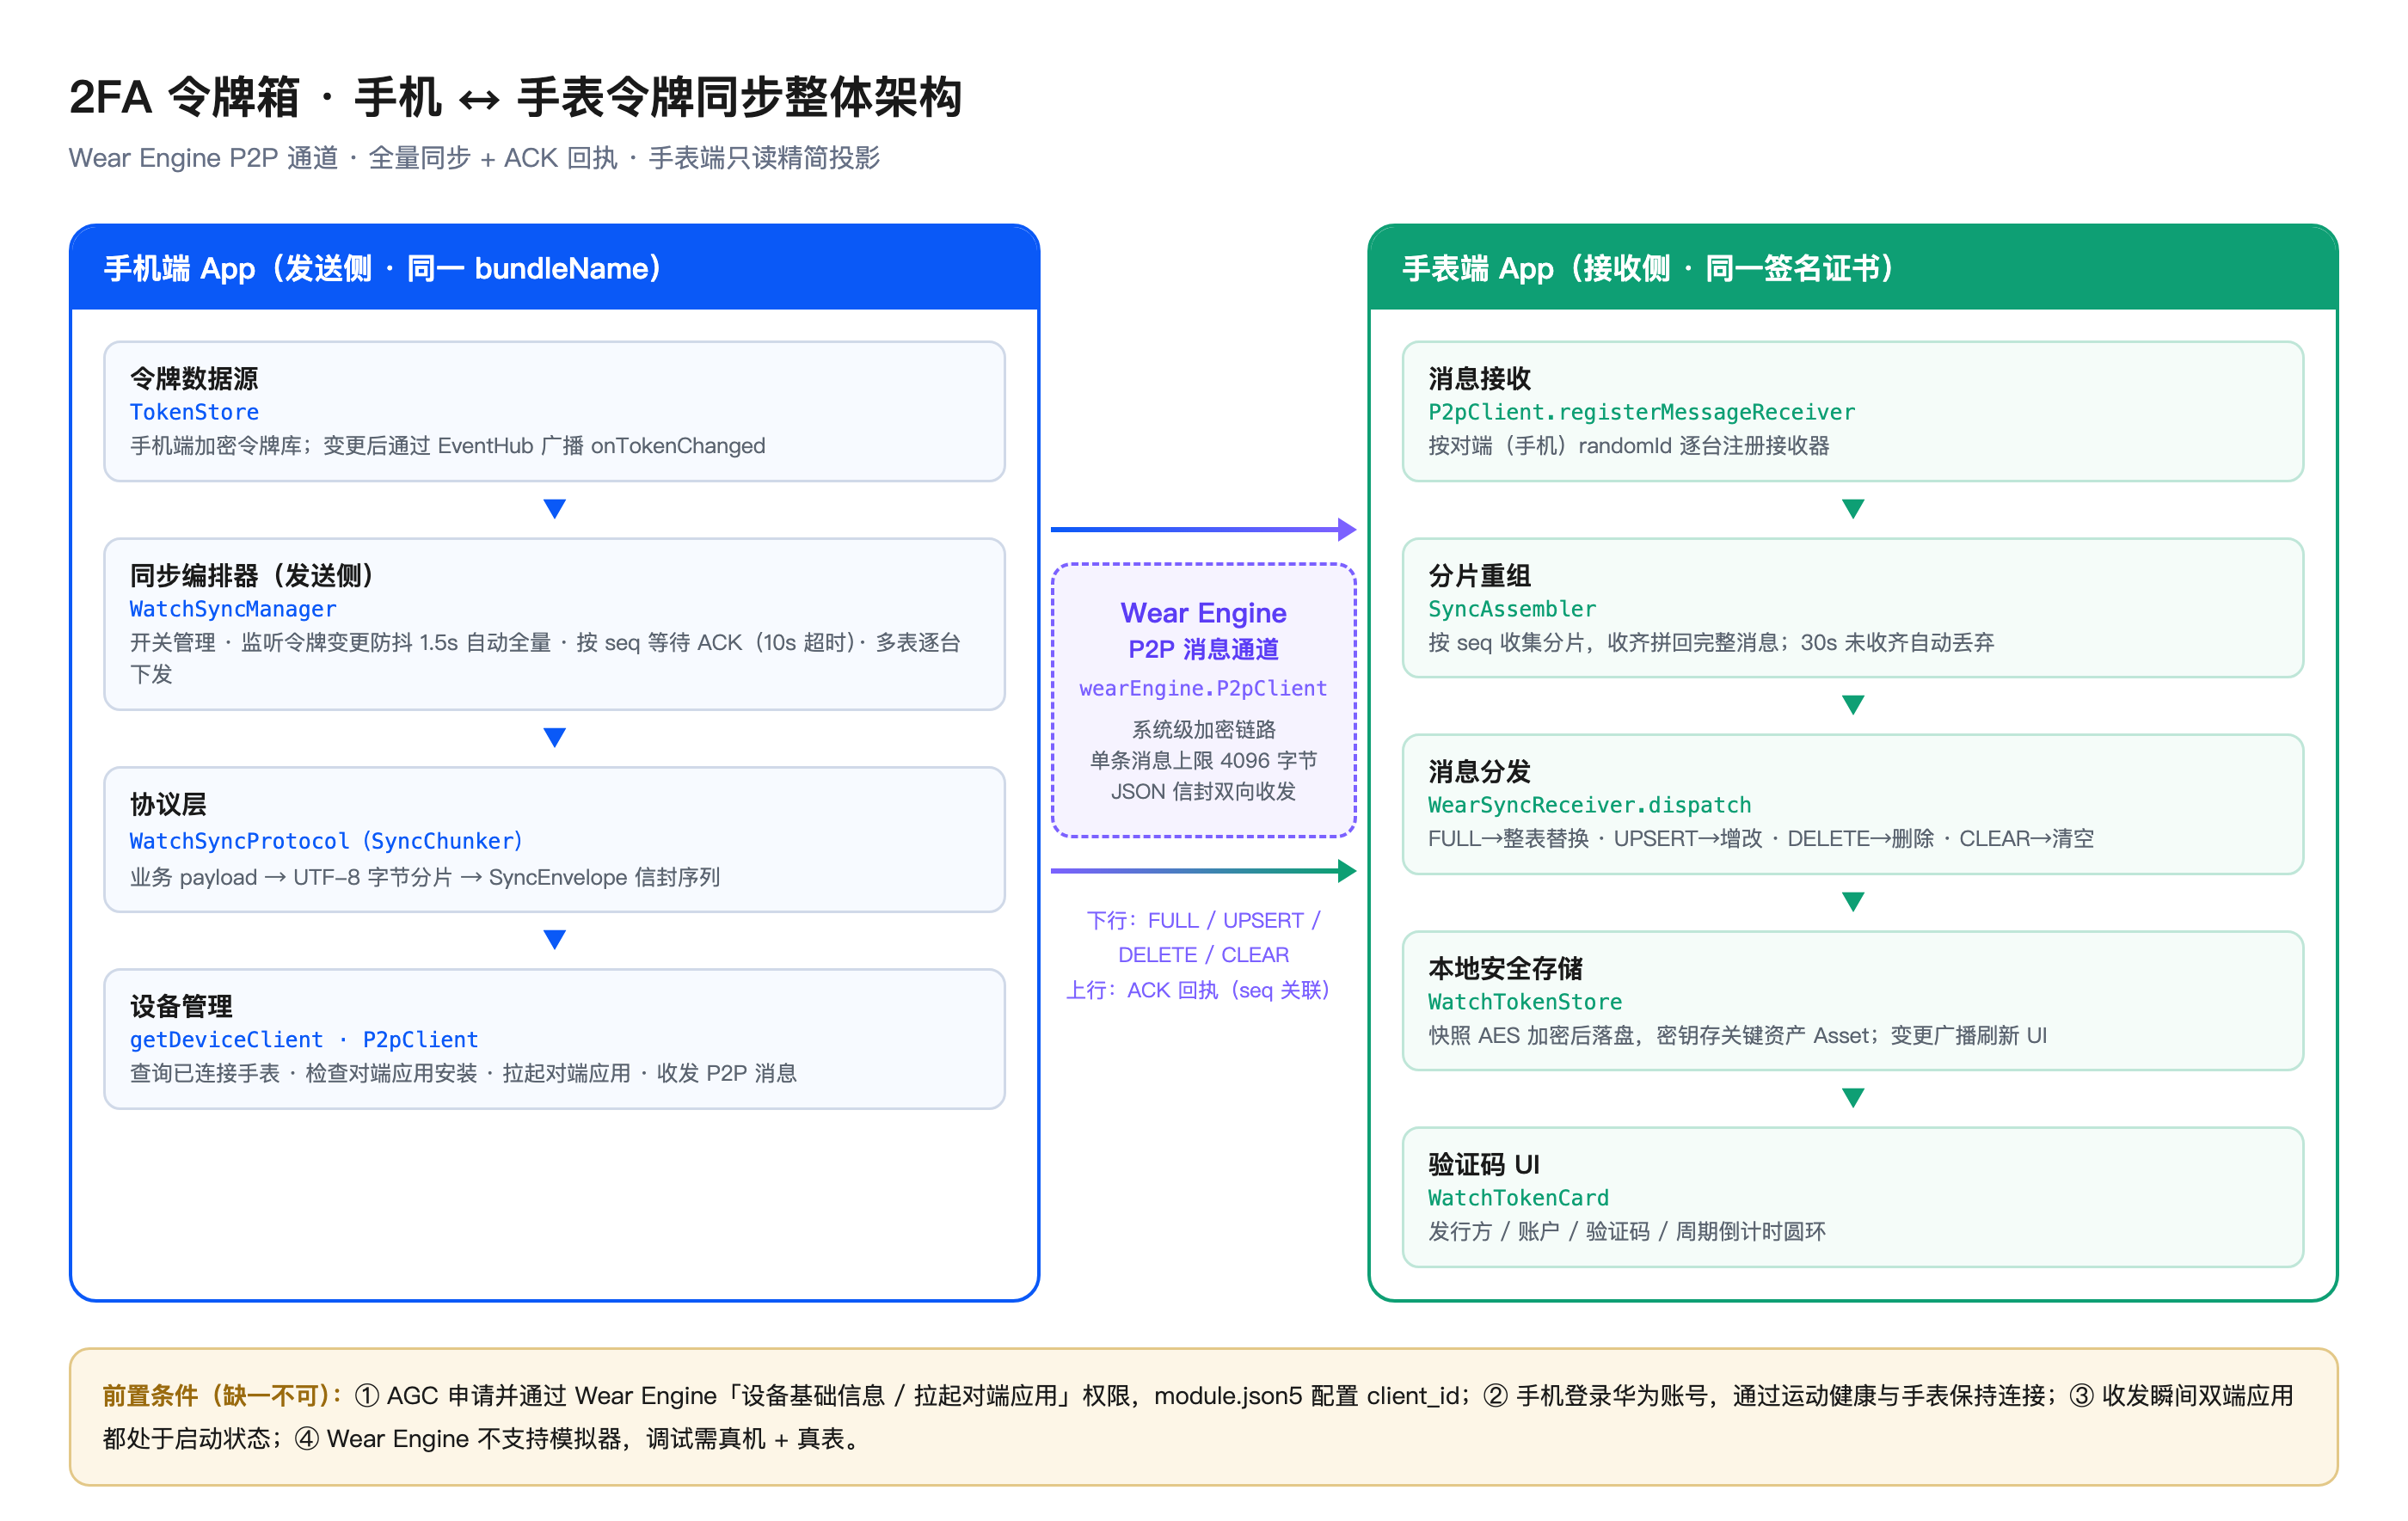Viewport: 2408px width, 1521px height.
Task: Click the down arrow below the WatchSyncManager card
Action: coord(554,737)
